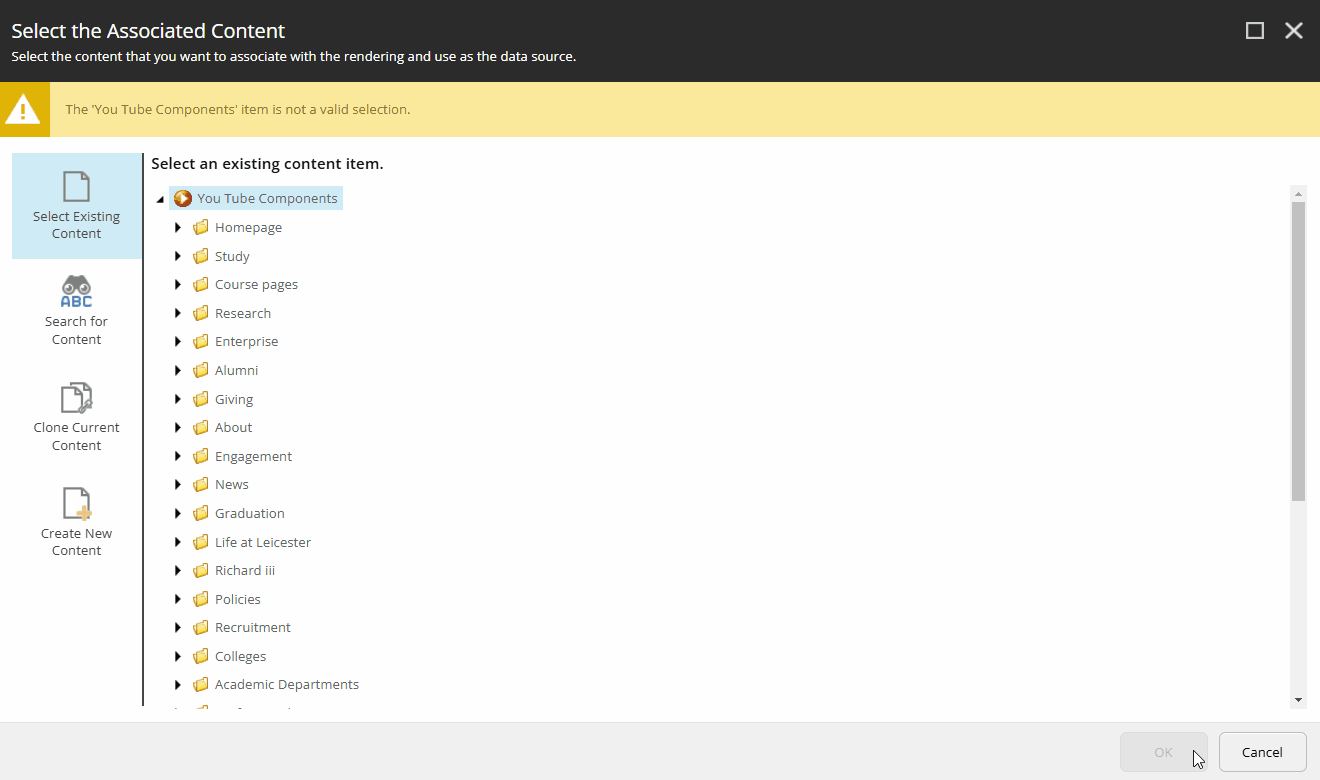Viewport: 1320px width, 780px height.
Task: Click the Select Existing Content document icon
Action: tap(76, 189)
